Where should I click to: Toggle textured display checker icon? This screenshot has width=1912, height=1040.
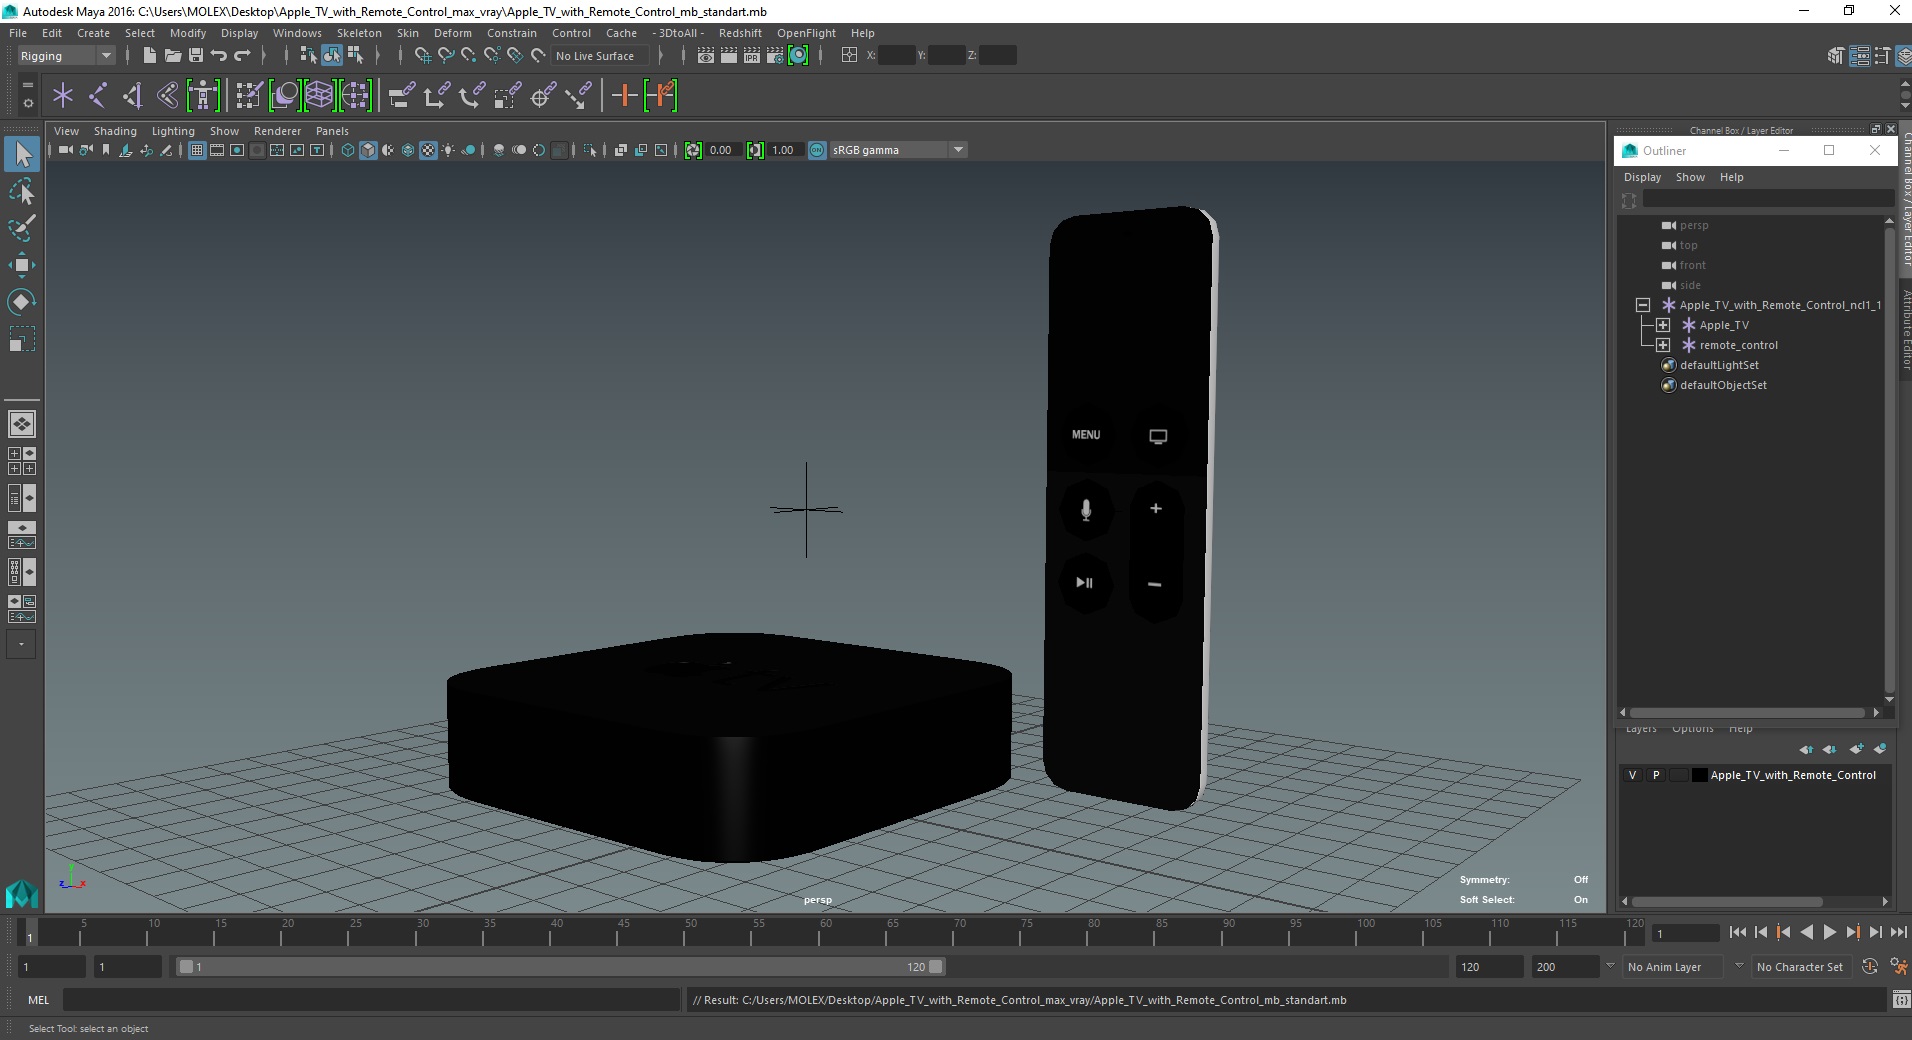(x=428, y=150)
